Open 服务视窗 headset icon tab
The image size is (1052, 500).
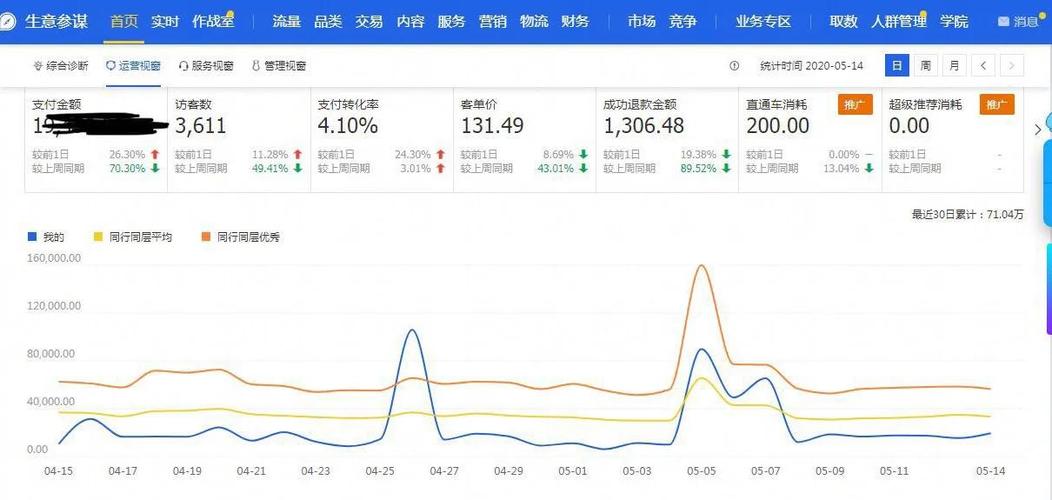(183, 66)
